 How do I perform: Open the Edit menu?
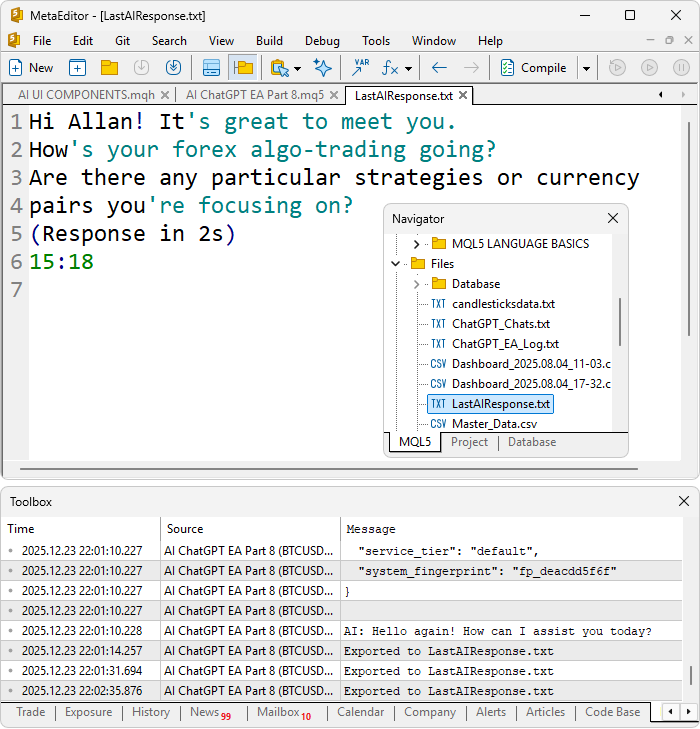point(83,41)
